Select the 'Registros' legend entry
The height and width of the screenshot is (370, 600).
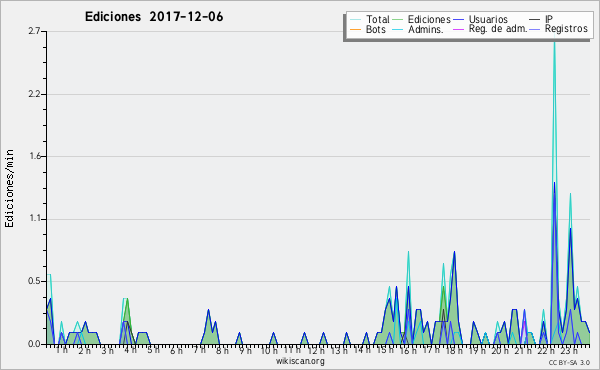coord(558,29)
